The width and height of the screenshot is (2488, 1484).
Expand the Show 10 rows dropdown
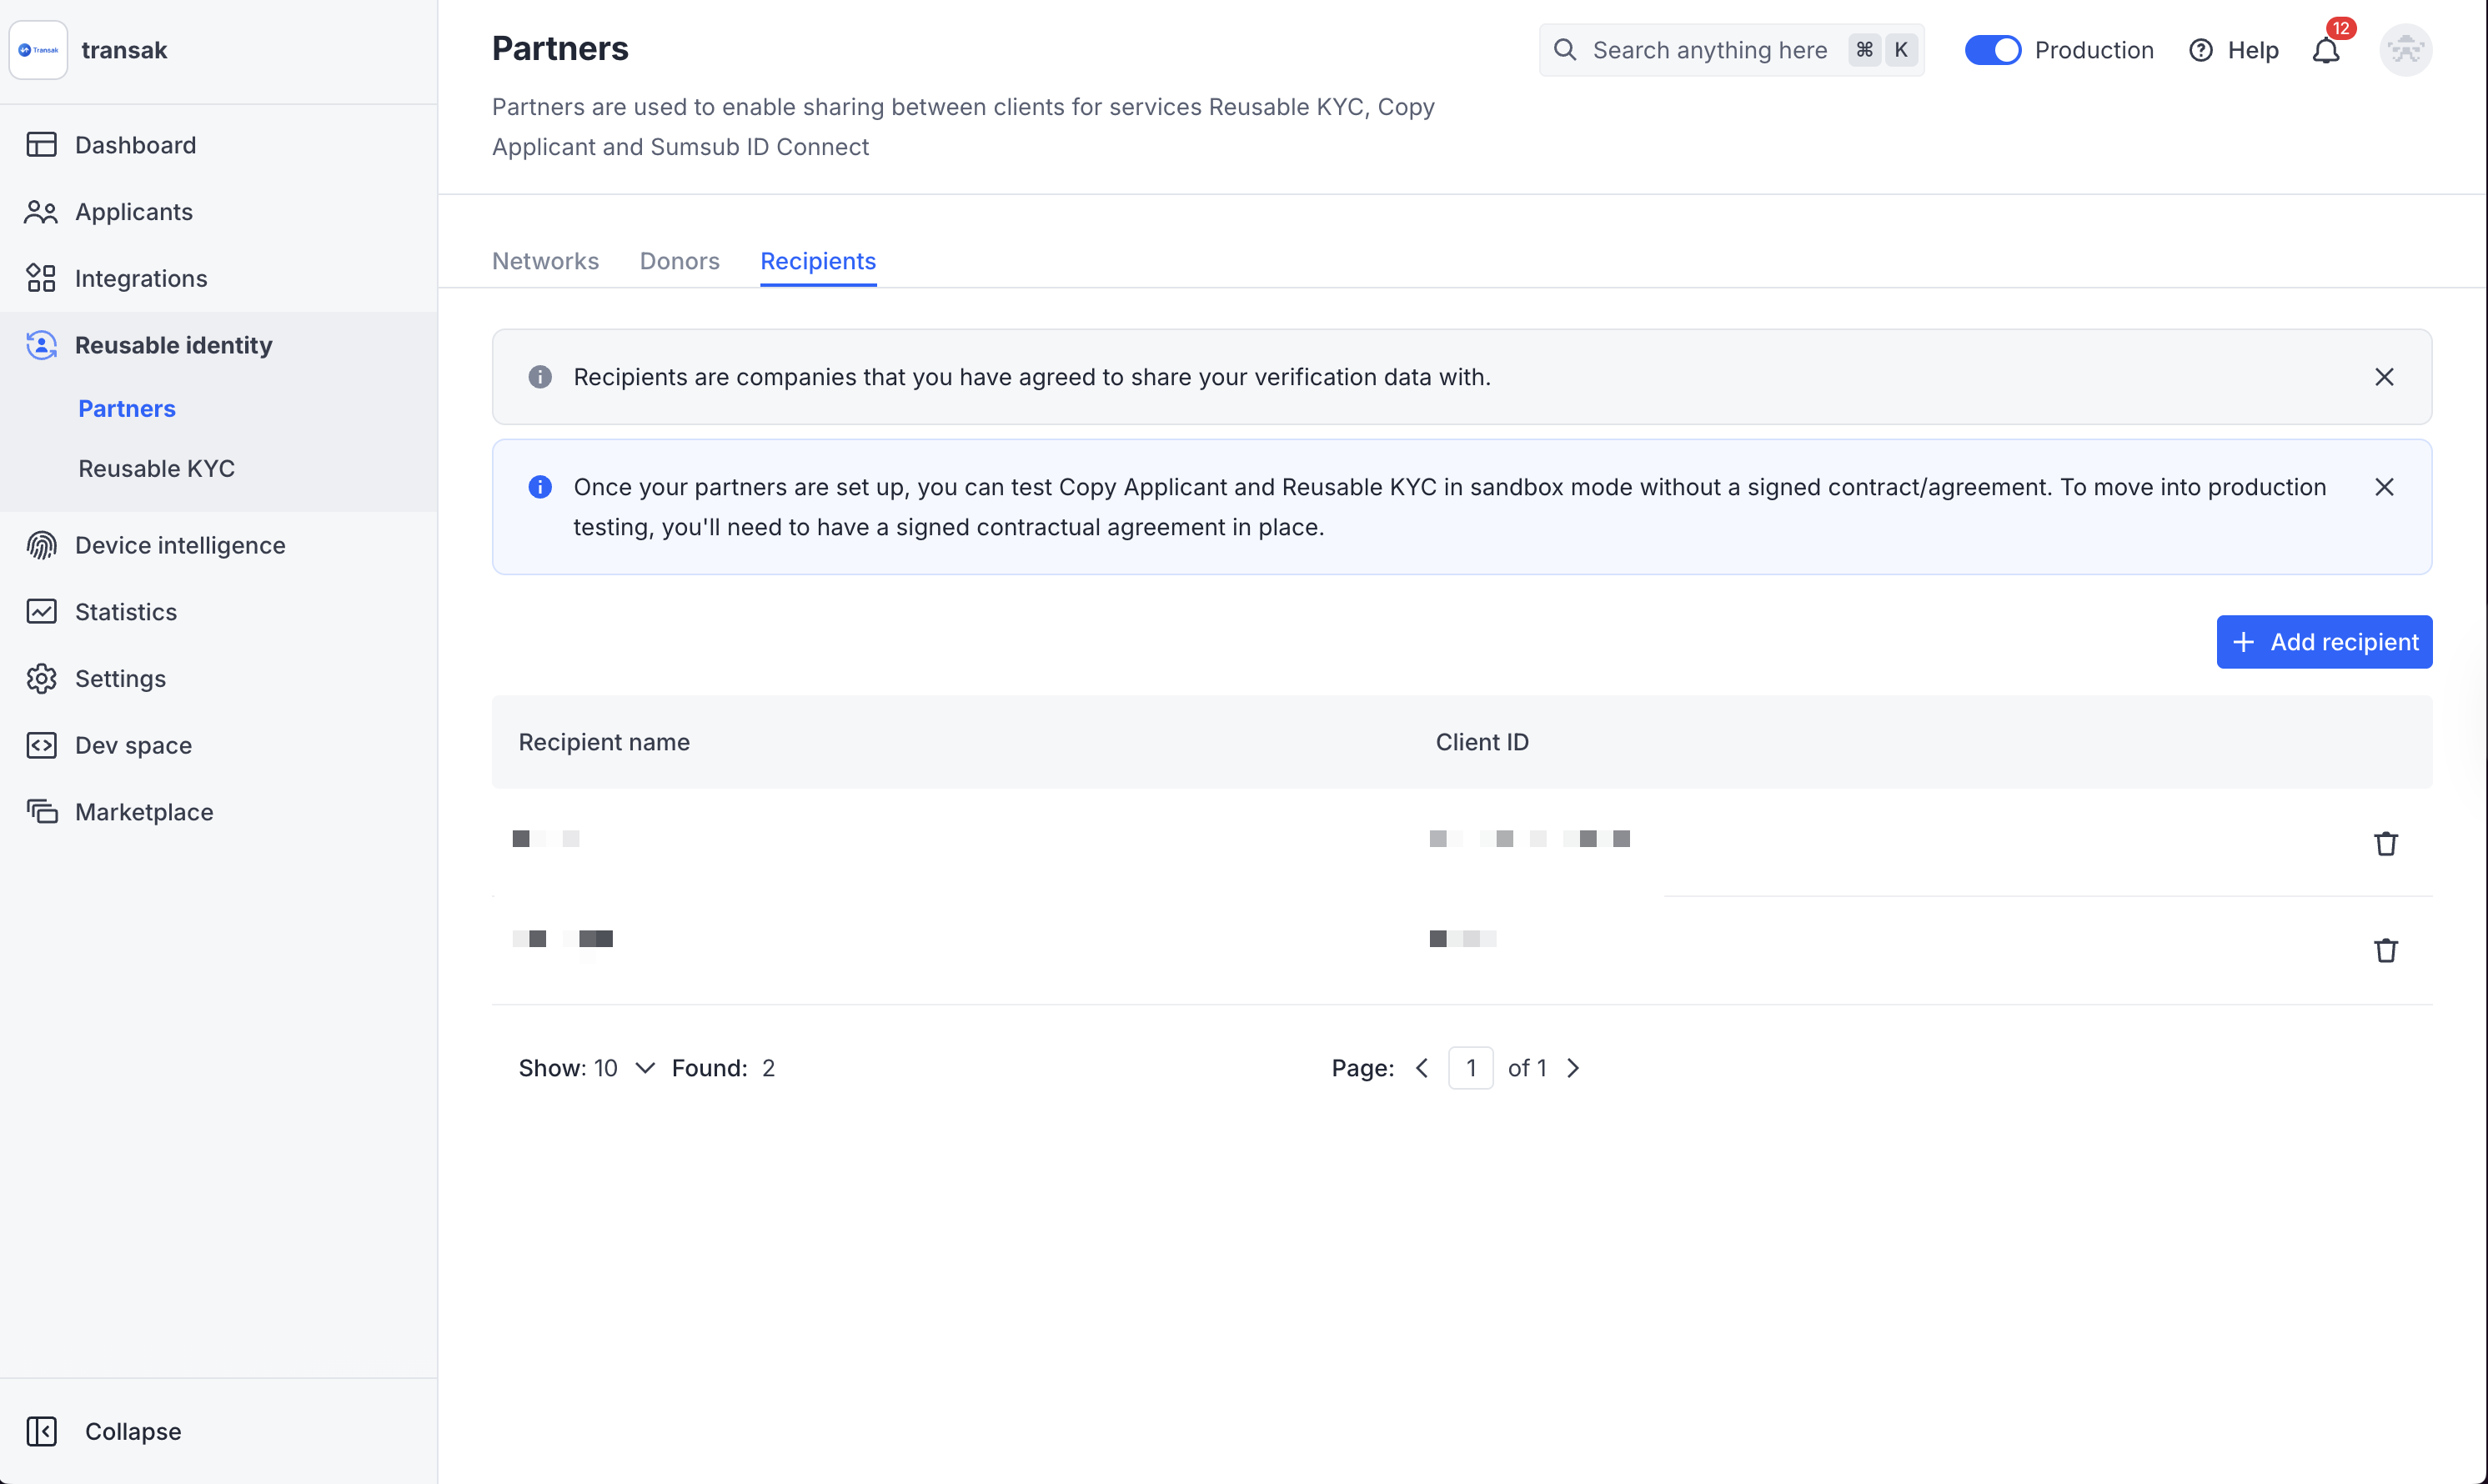point(586,1068)
